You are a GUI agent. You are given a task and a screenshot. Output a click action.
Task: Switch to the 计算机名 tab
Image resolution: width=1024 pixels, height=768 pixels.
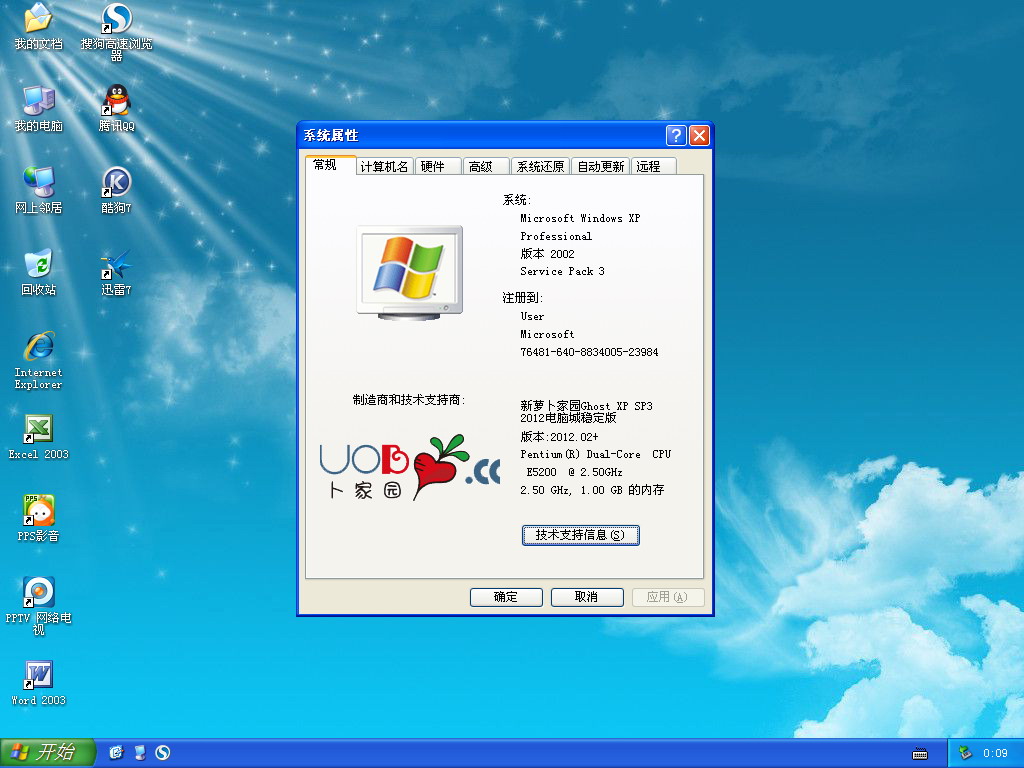coord(384,167)
